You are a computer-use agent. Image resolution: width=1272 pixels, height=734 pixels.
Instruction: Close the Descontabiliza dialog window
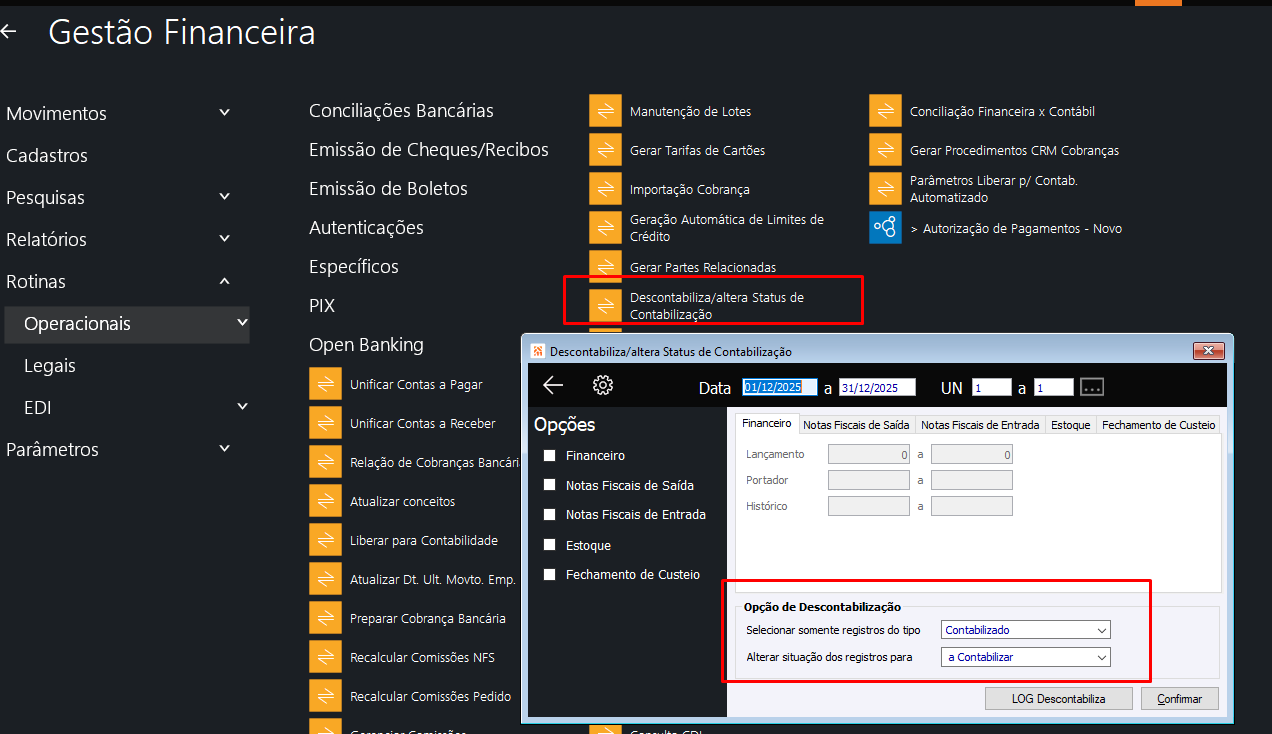(x=1208, y=351)
